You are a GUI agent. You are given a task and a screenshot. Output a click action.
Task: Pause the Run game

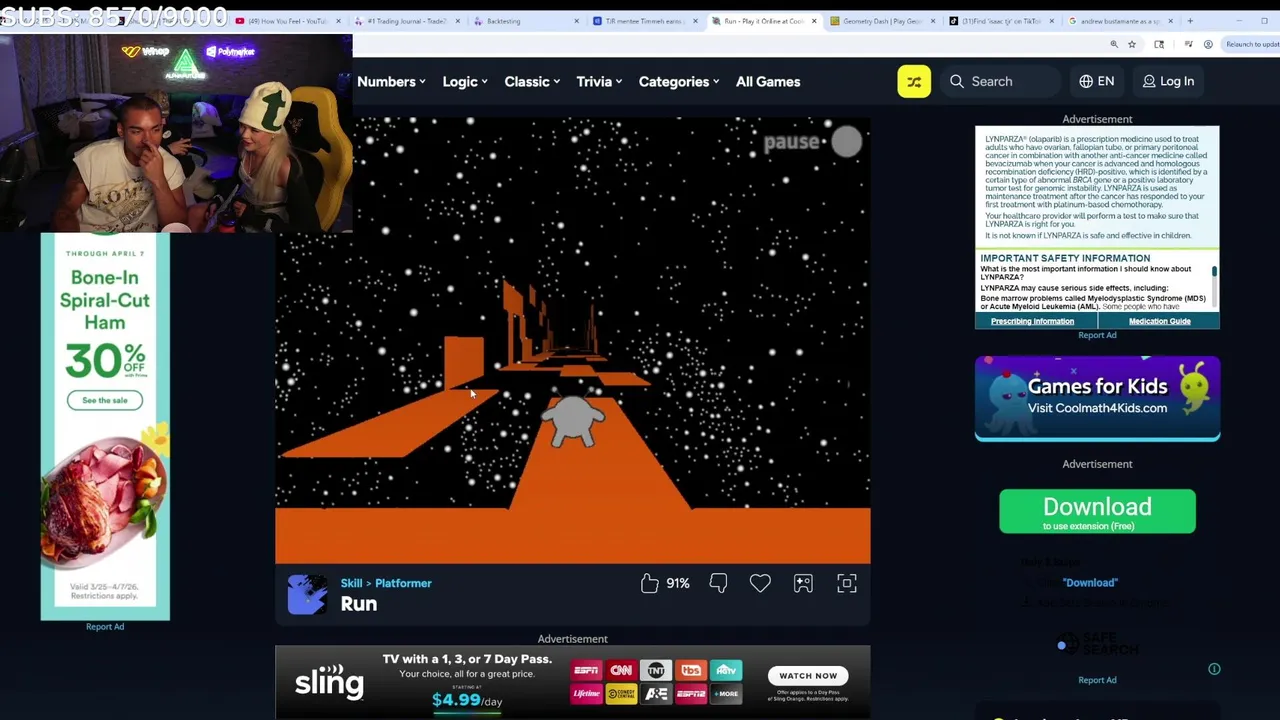[x=813, y=142]
